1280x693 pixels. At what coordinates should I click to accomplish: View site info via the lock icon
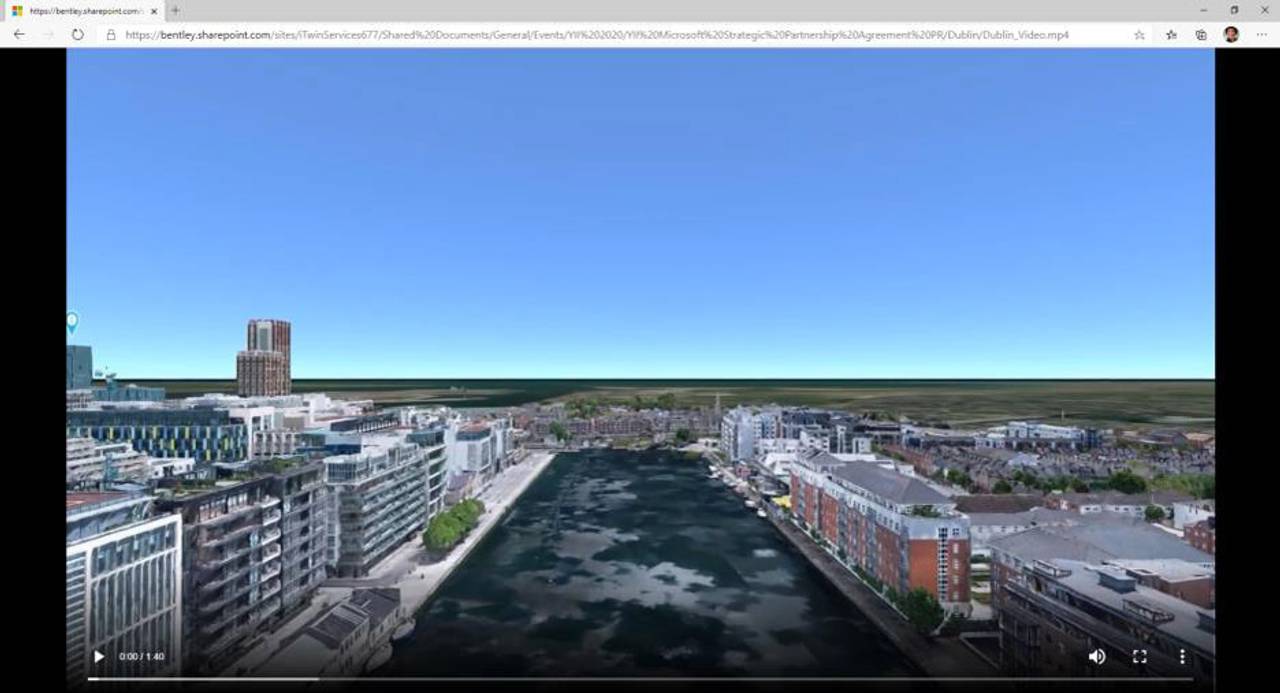[x=111, y=34]
